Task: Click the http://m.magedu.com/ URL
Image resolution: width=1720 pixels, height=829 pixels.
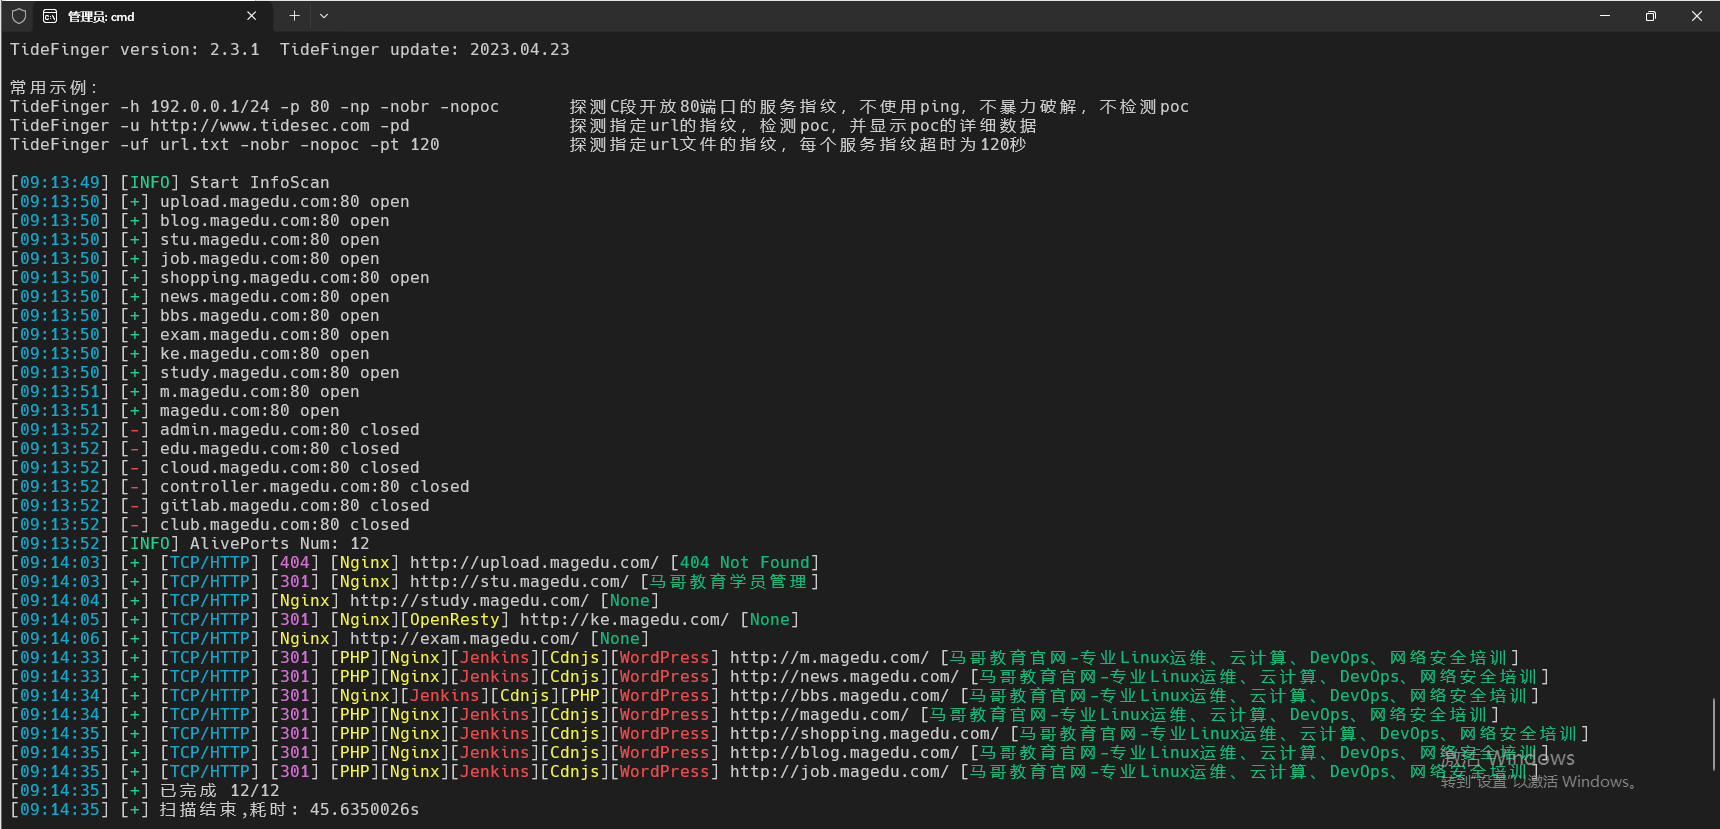Action: click(829, 658)
